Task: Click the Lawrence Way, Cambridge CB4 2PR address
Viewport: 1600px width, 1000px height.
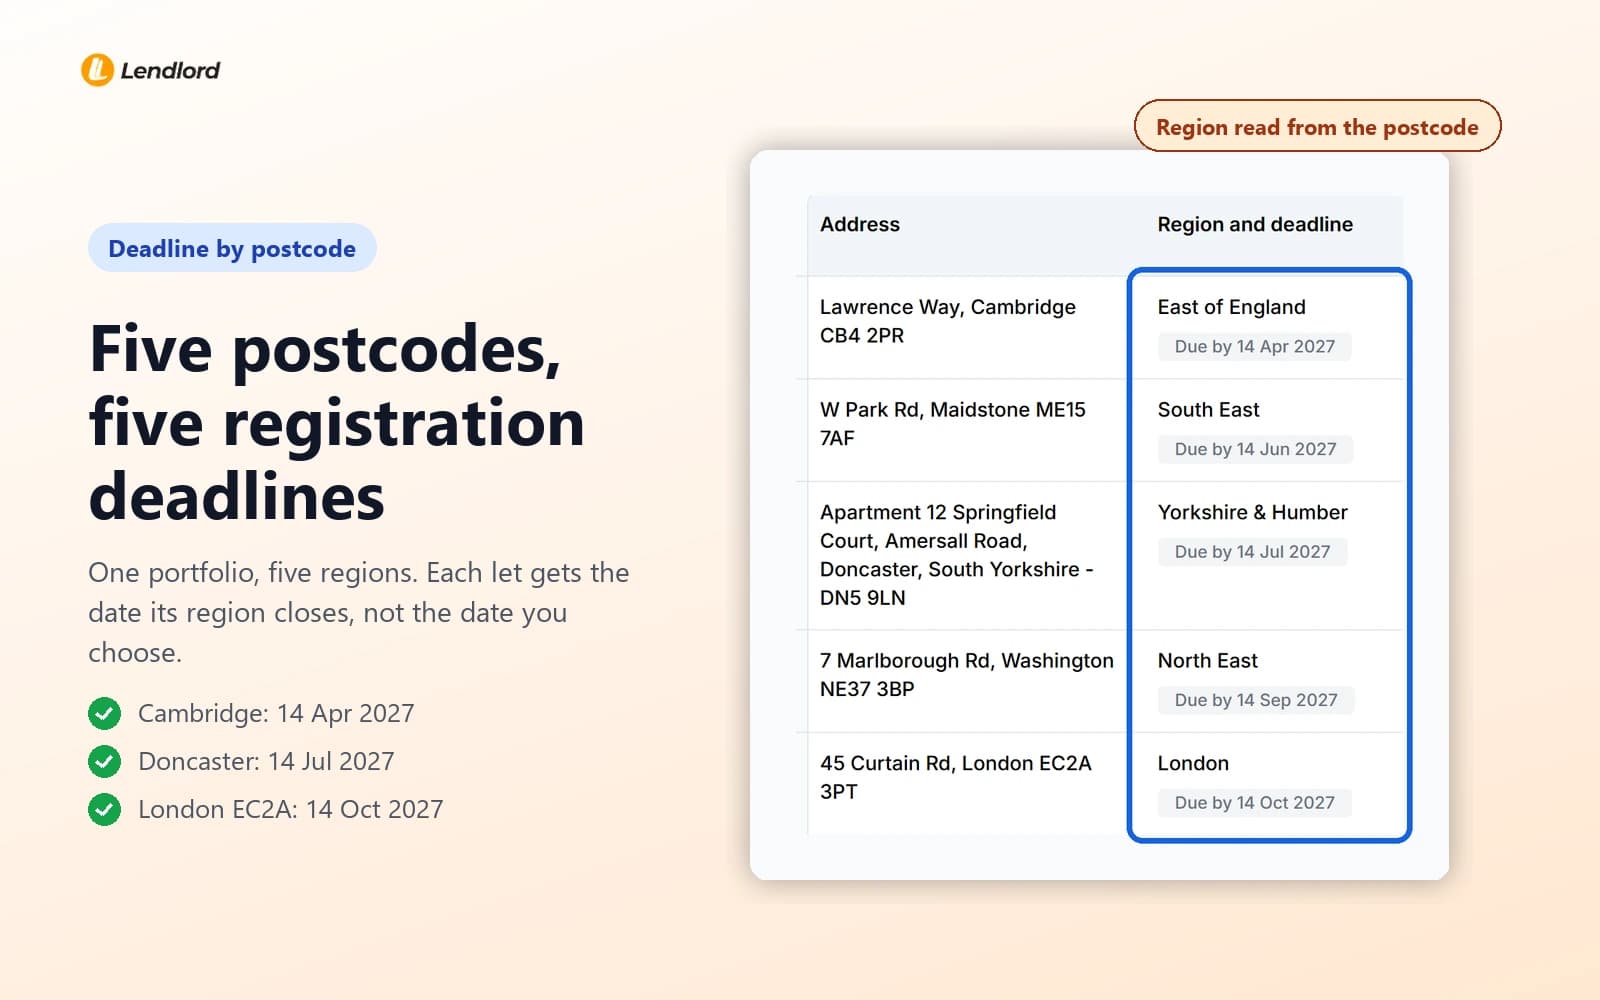Action: tap(948, 321)
